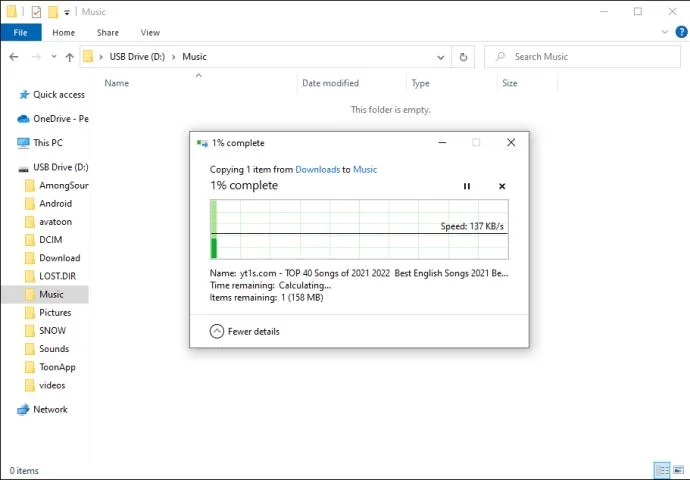Screen dimensions: 690x480
Task: Switch to the Home ribbon tab
Action: click(x=63, y=33)
